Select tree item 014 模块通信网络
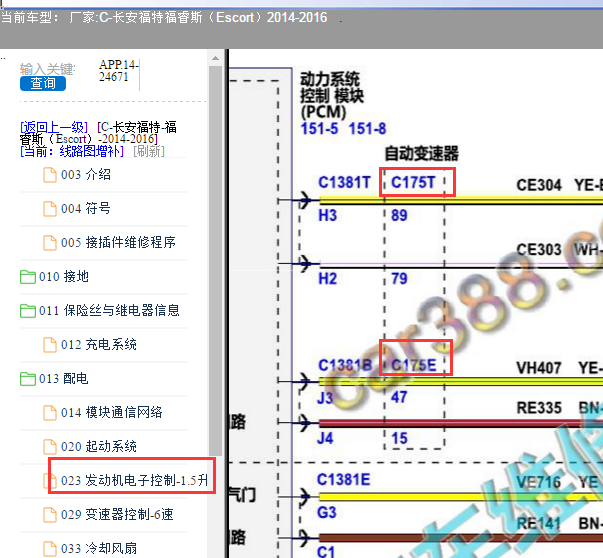The height and width of the screenshot is (558, 603). (x=112, y=412)
